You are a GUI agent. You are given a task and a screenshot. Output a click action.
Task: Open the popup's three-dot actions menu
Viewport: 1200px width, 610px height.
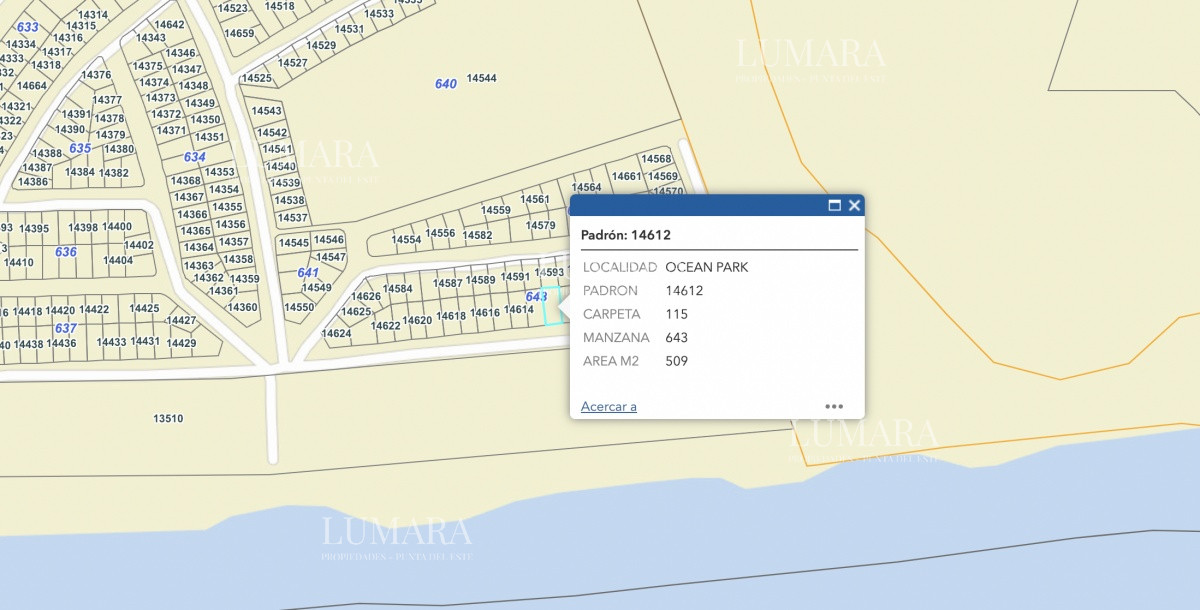click(834, 407)
